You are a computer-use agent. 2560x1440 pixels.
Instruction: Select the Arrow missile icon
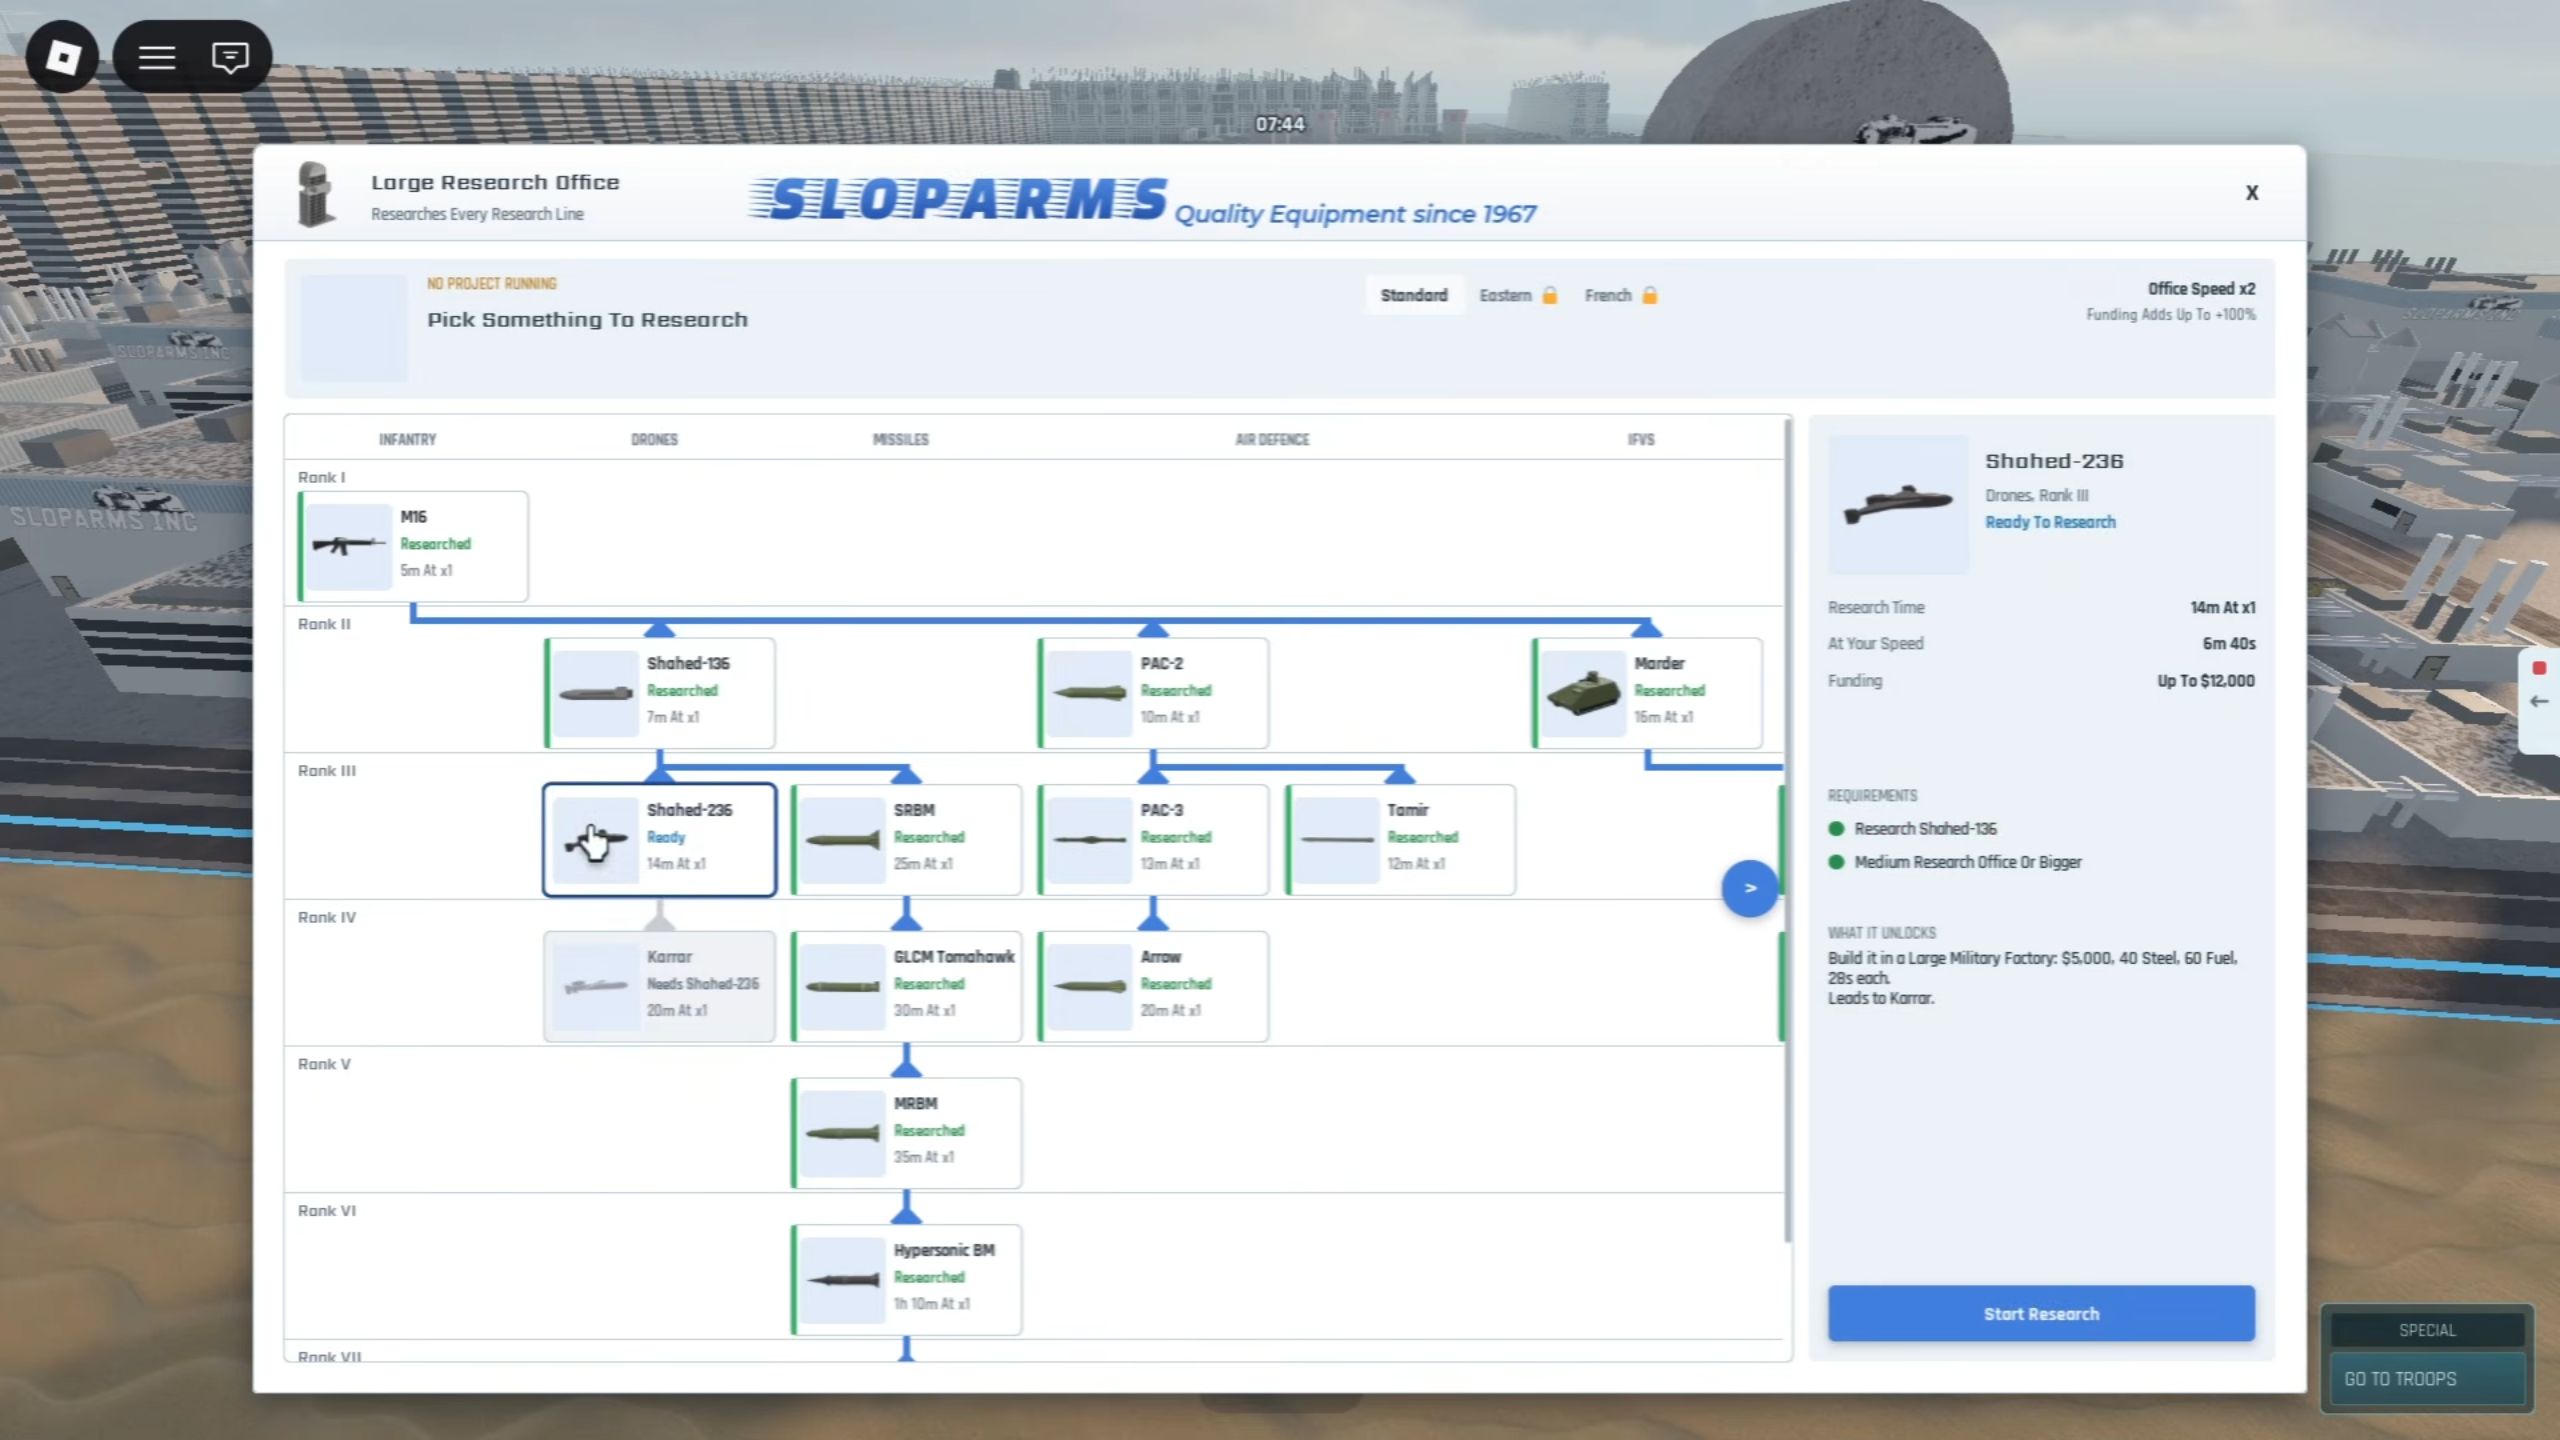tap(1090, 987)
